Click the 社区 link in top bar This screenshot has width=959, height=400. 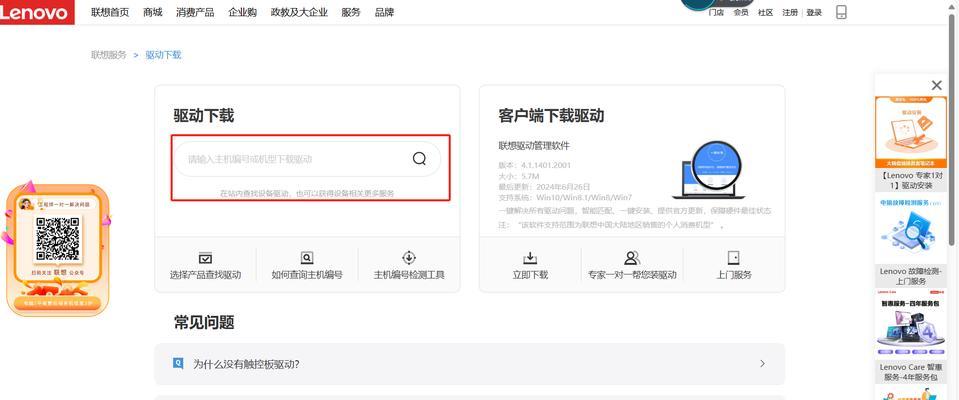[x=765, y=12]
